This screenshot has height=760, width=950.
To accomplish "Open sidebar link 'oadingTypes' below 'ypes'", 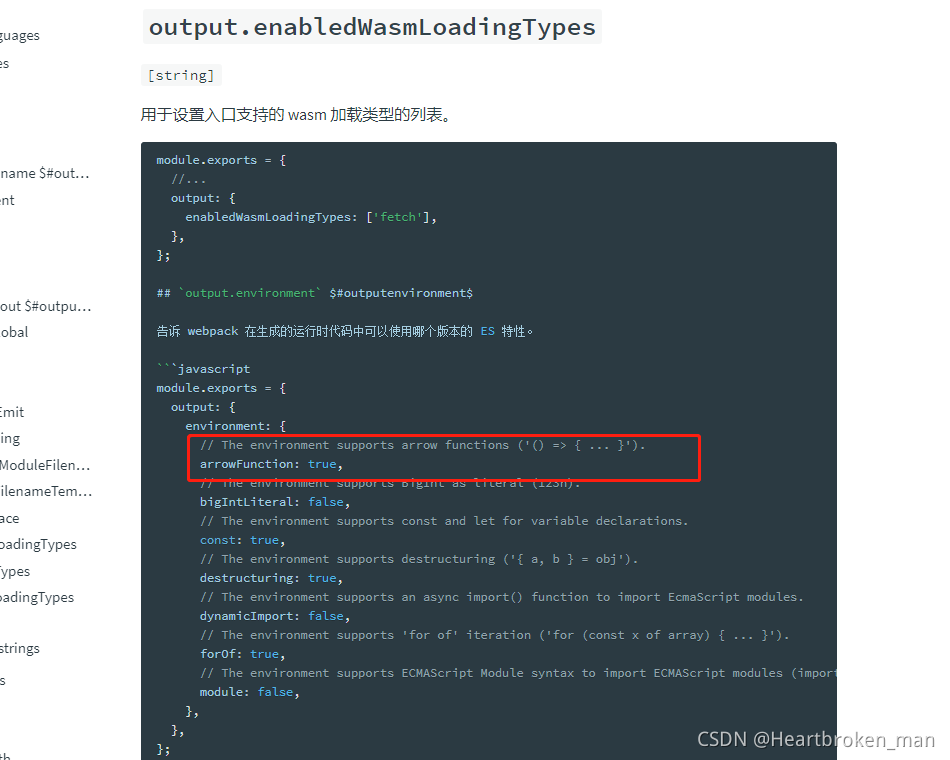I will 37,598.
